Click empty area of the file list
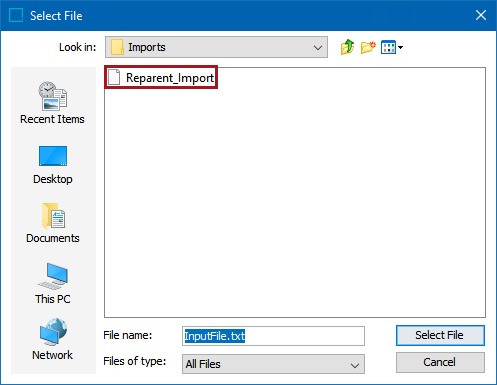 pyautogui.click(x=295, y=200)
